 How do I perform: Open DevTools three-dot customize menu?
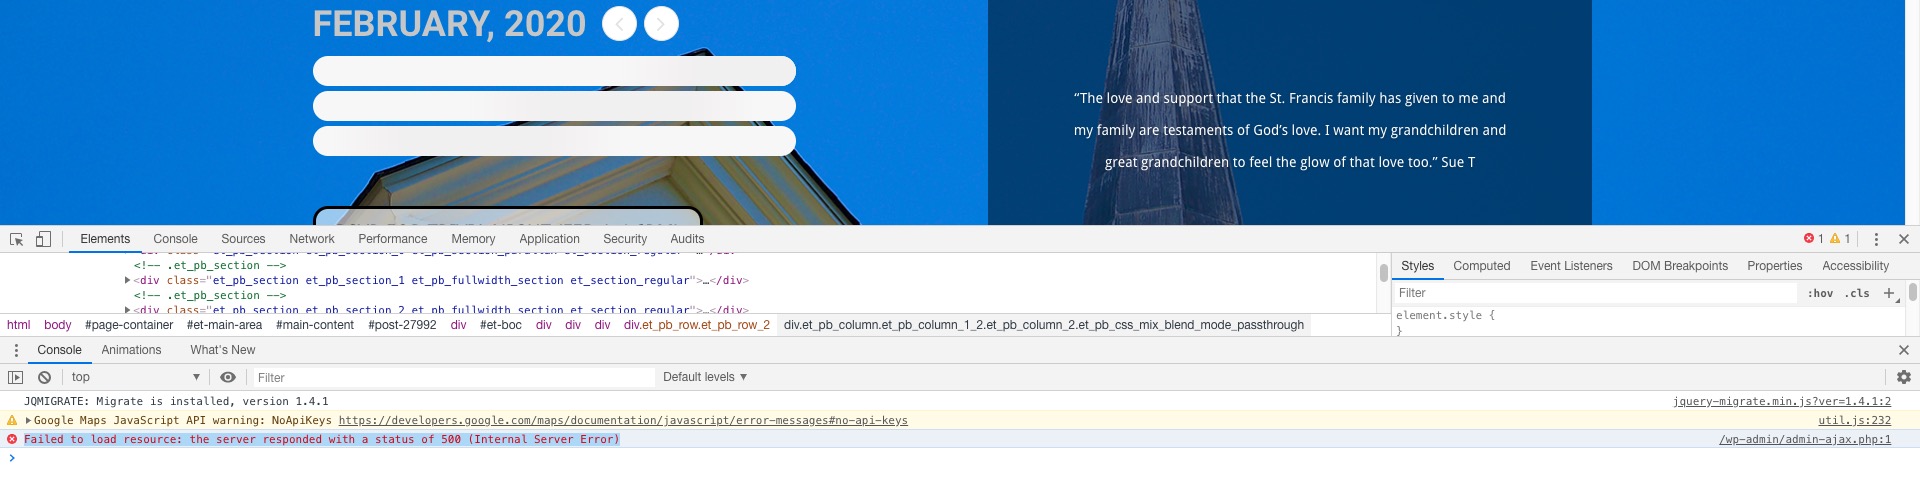pos(1876,239)
